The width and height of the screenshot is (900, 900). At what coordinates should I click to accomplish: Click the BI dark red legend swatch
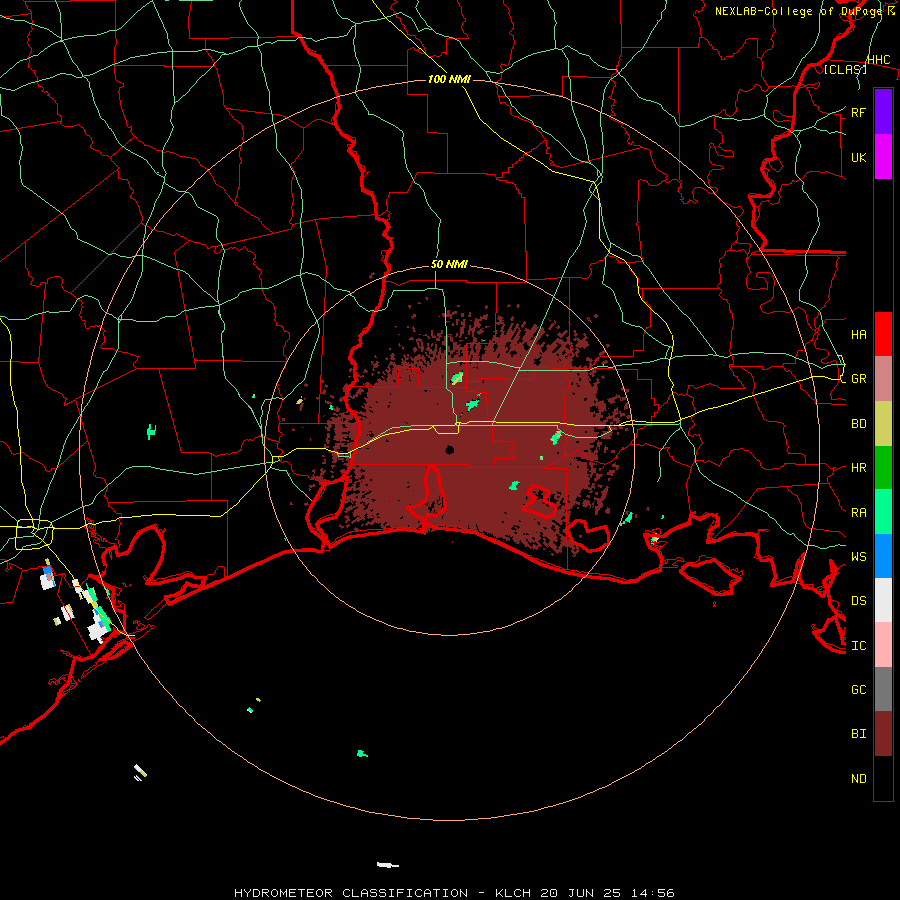click(x=883, y=734)
